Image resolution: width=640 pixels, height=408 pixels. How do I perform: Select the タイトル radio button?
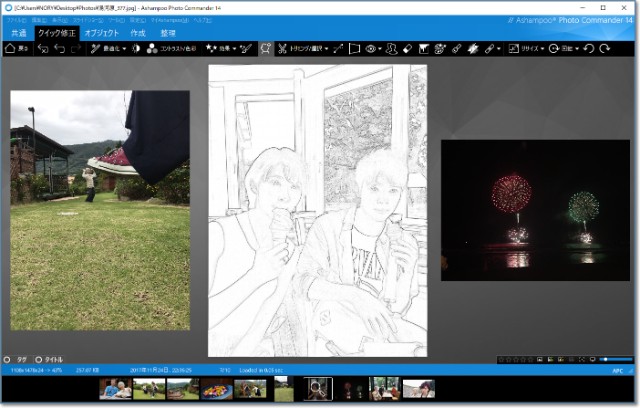[39, 359]
